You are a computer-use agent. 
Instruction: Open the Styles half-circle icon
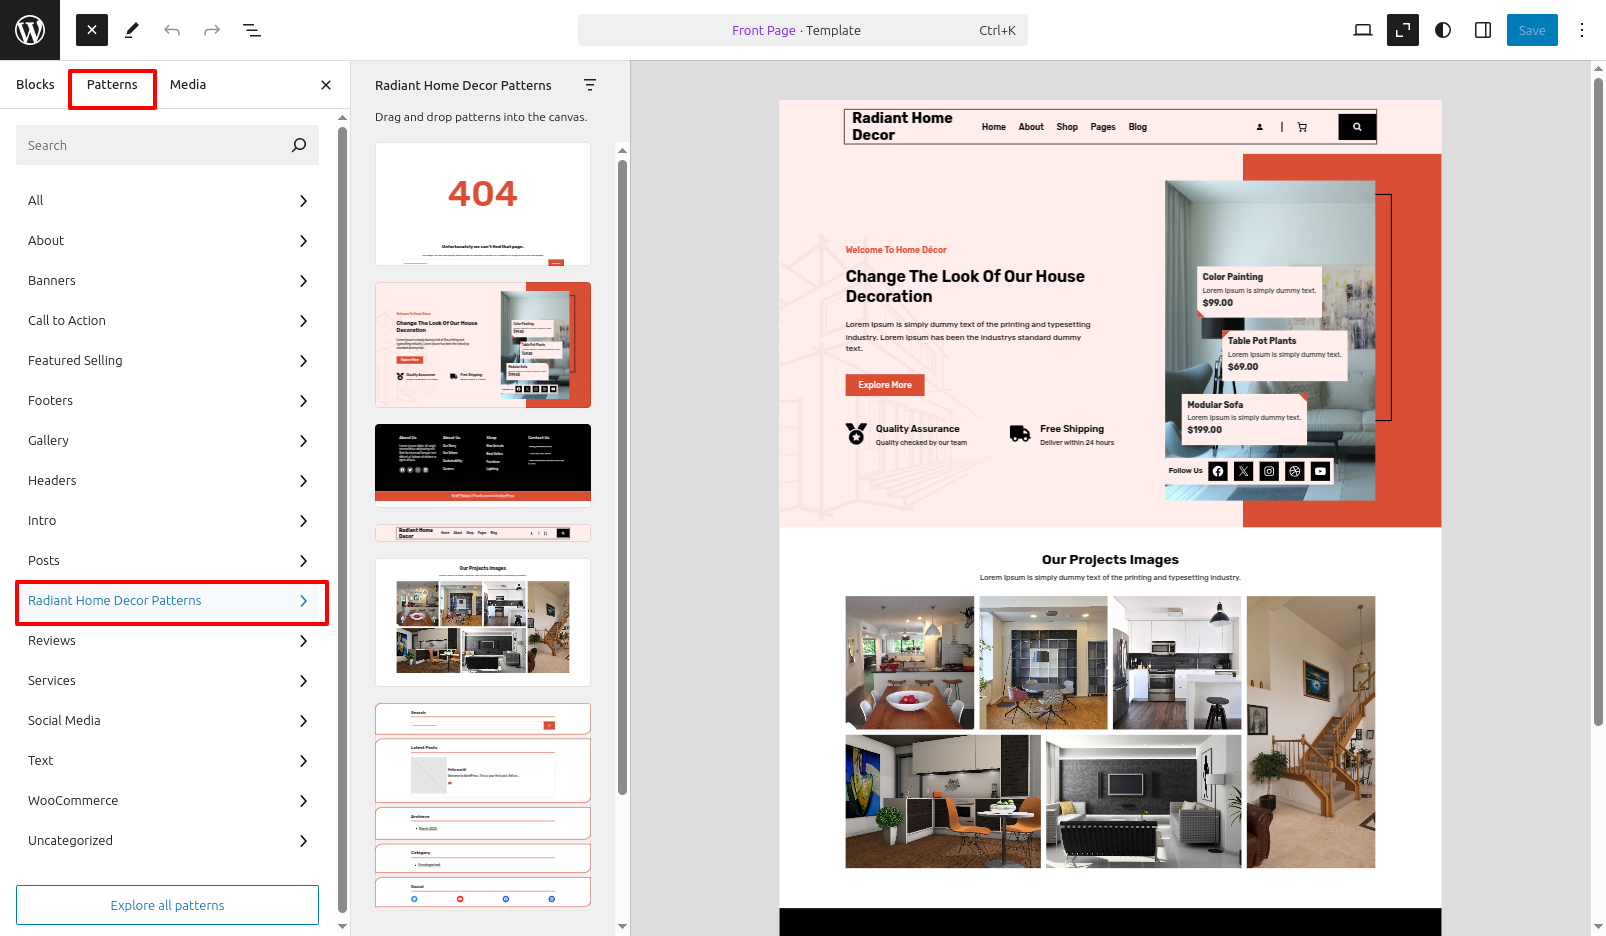coord(1442,30)
